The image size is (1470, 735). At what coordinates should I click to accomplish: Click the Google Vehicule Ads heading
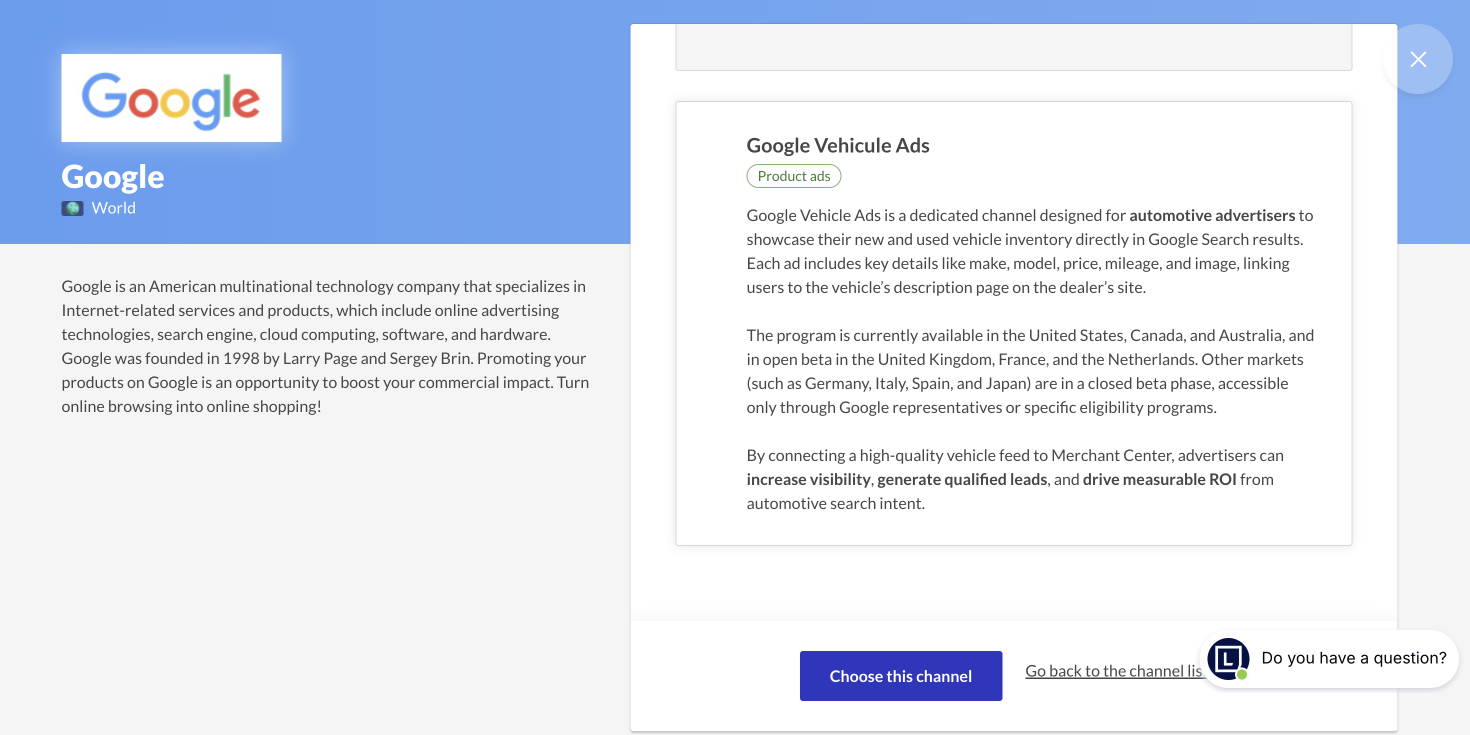838,145
